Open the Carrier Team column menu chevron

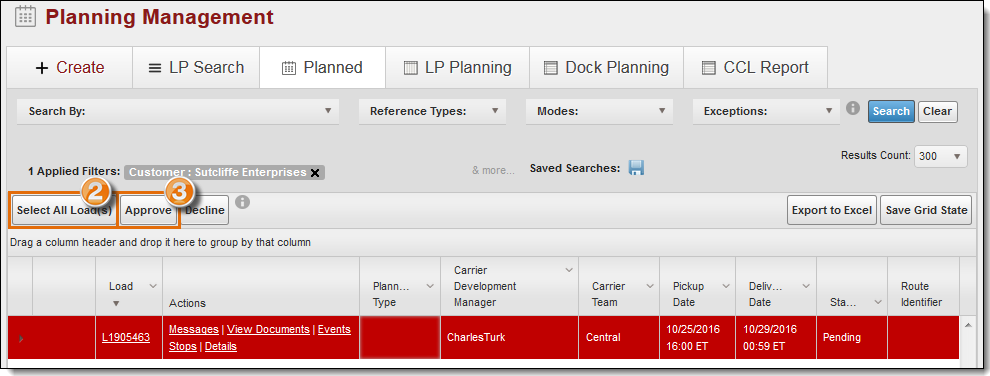650,286
